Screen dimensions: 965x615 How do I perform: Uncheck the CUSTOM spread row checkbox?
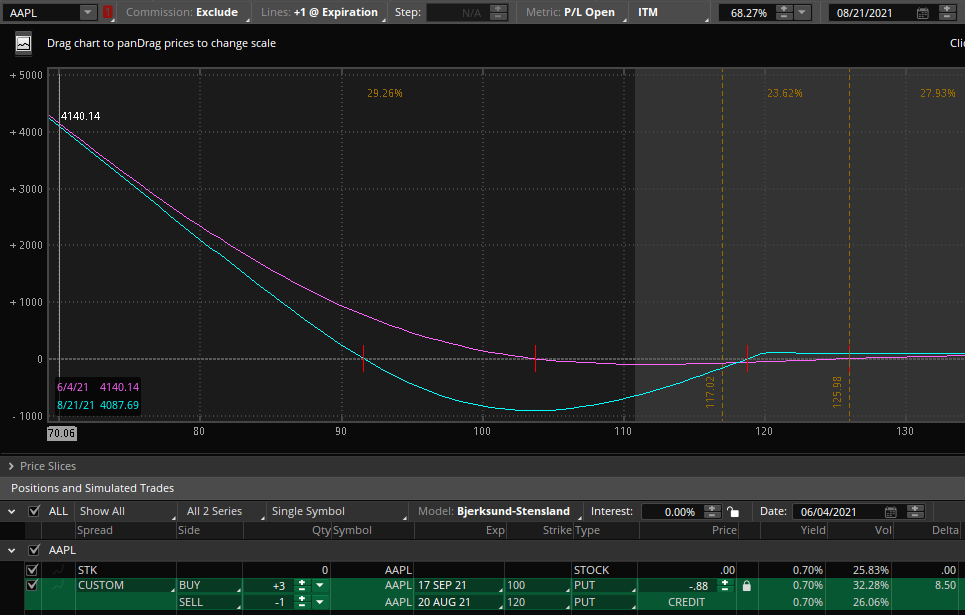(x=32, y=585)
